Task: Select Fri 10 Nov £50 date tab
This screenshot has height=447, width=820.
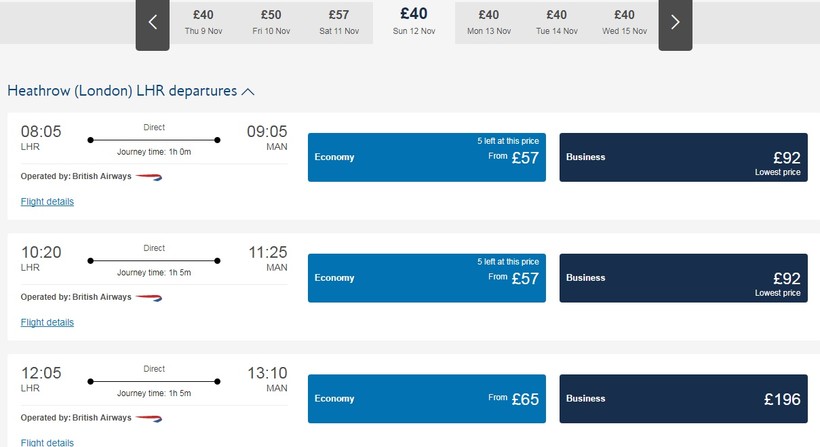Action: [x=271, y=22]
